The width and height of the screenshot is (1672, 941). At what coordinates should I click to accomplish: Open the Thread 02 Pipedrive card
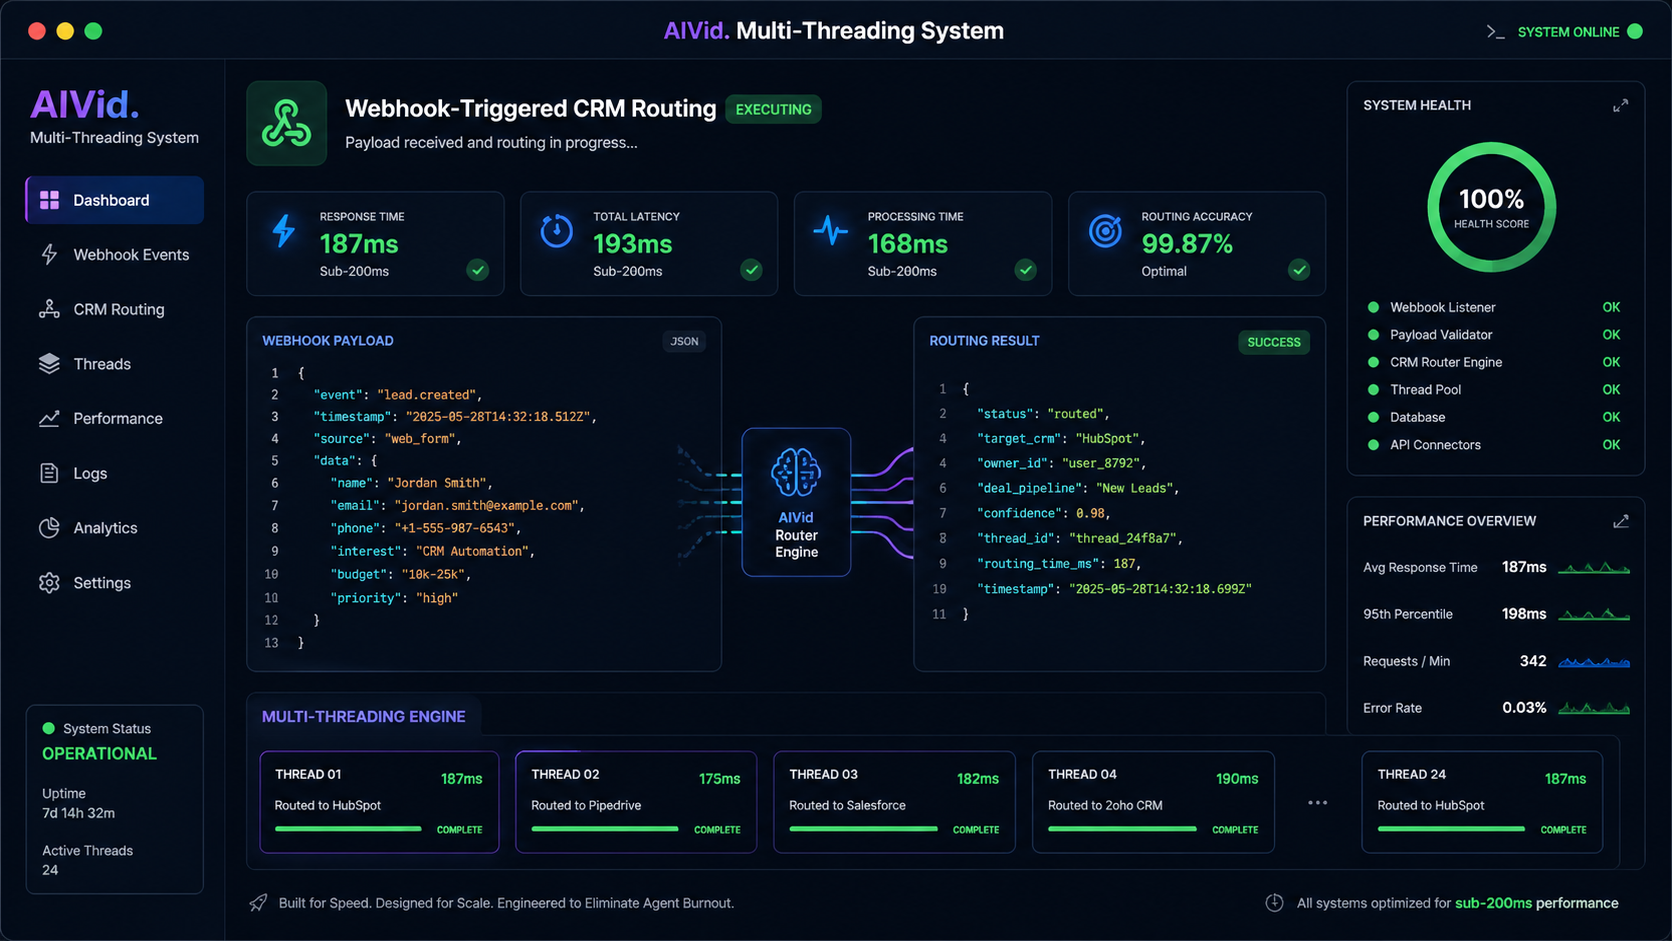point(636,802)
